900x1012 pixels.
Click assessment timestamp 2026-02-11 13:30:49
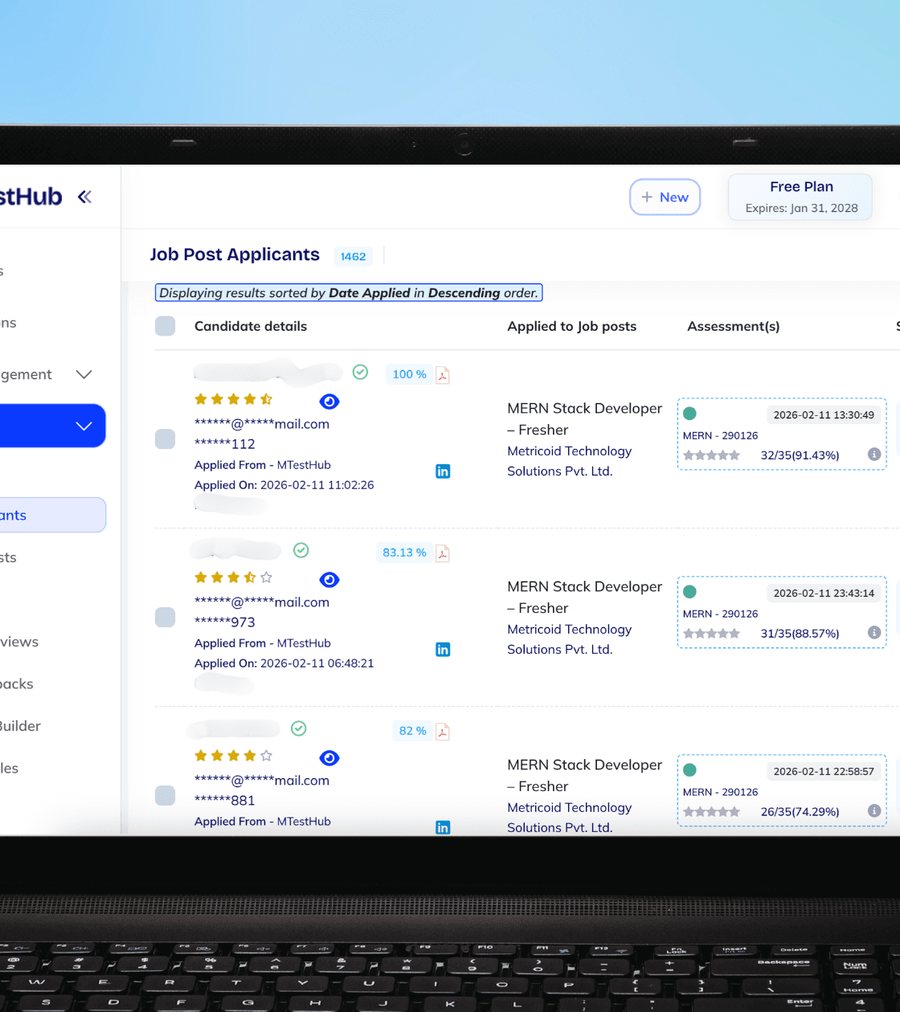(824, 415)
